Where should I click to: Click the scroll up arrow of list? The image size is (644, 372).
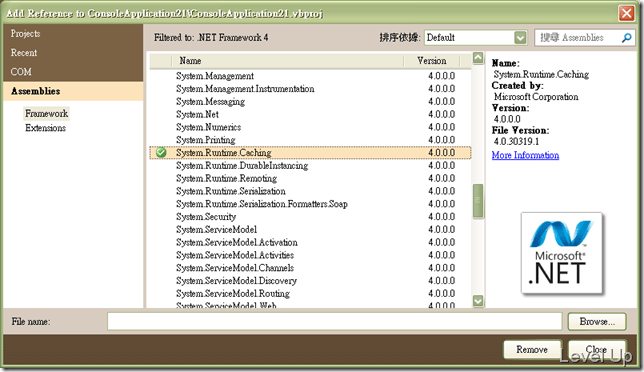478,58
